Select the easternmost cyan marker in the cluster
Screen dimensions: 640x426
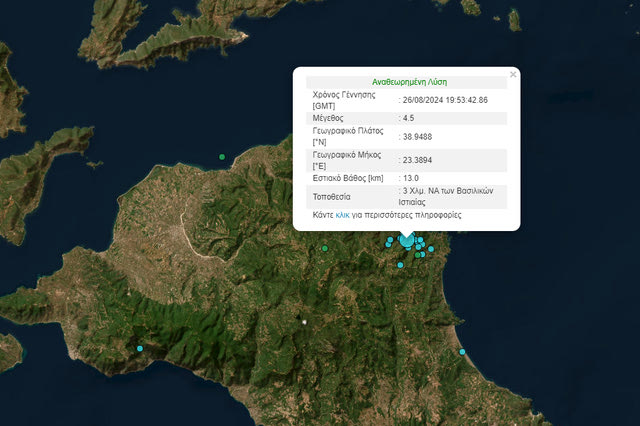(x=431, y=249)
